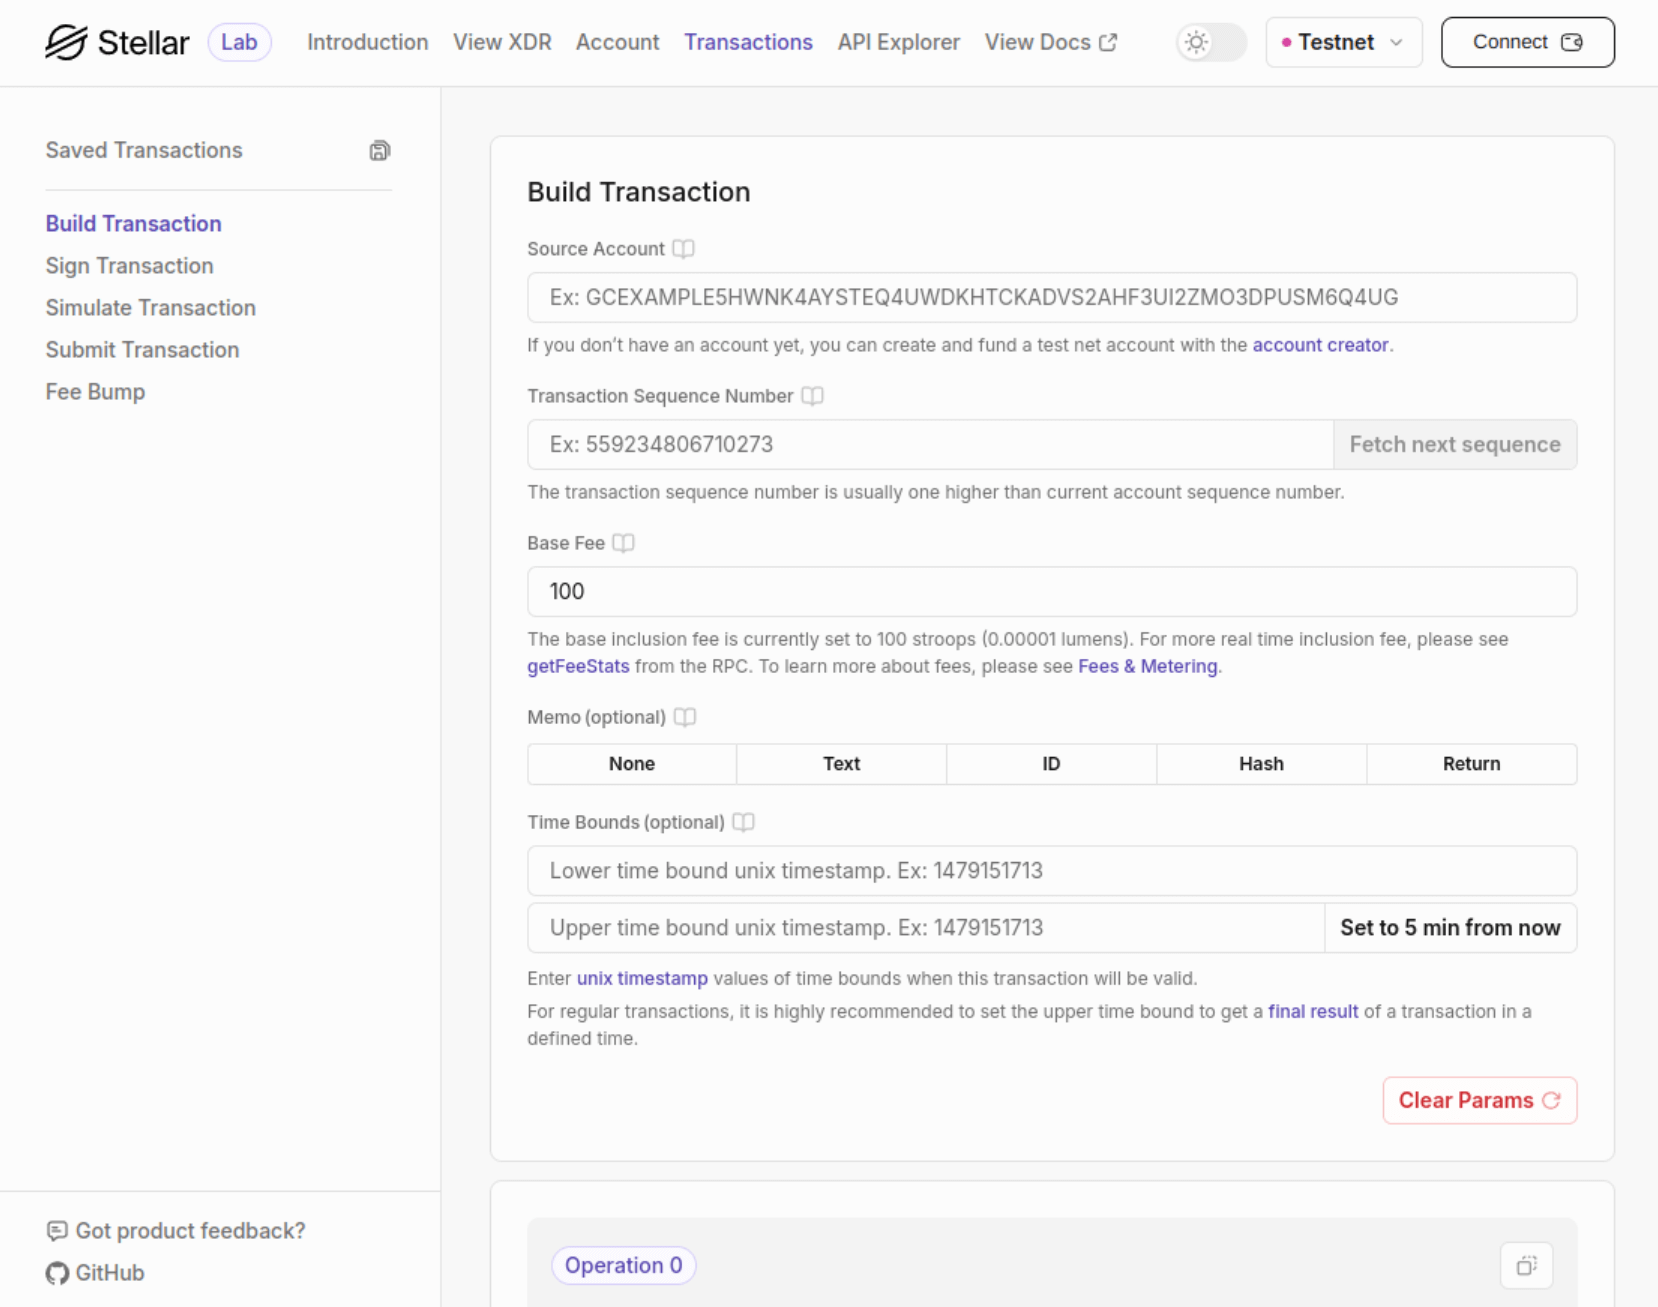This screenshot has height=1307, width=1658.
Task: Open Memo info book icon
Action: tap(685, 717)
